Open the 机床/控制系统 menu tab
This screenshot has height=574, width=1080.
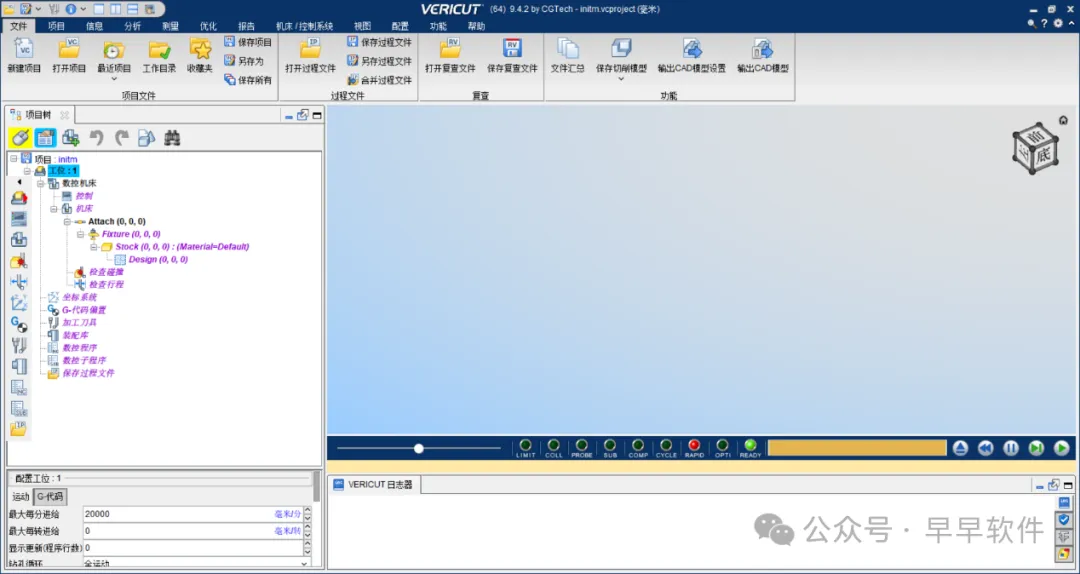[304, 26]
